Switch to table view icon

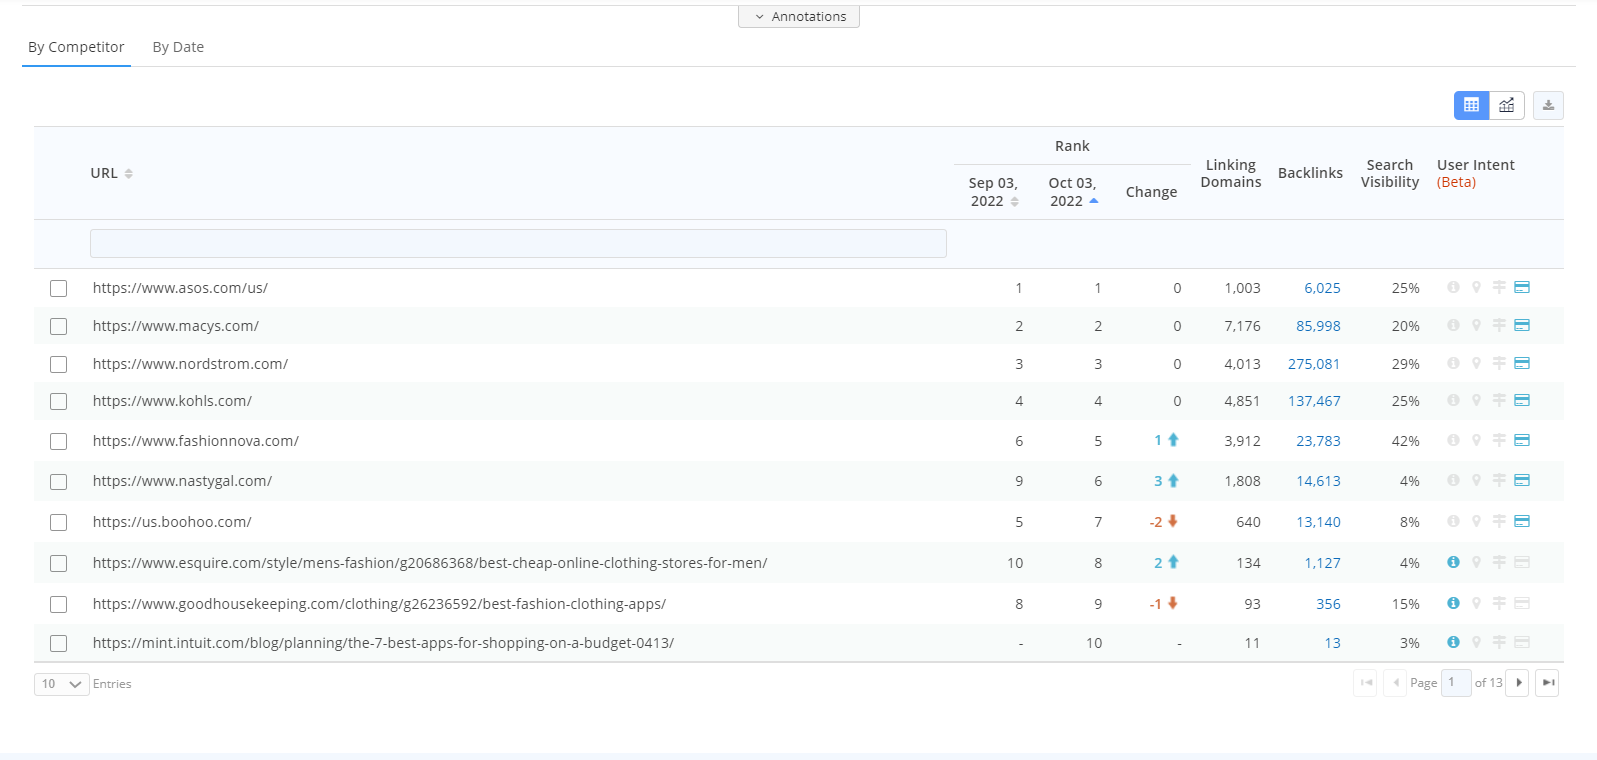click(x=1471, y=105)
